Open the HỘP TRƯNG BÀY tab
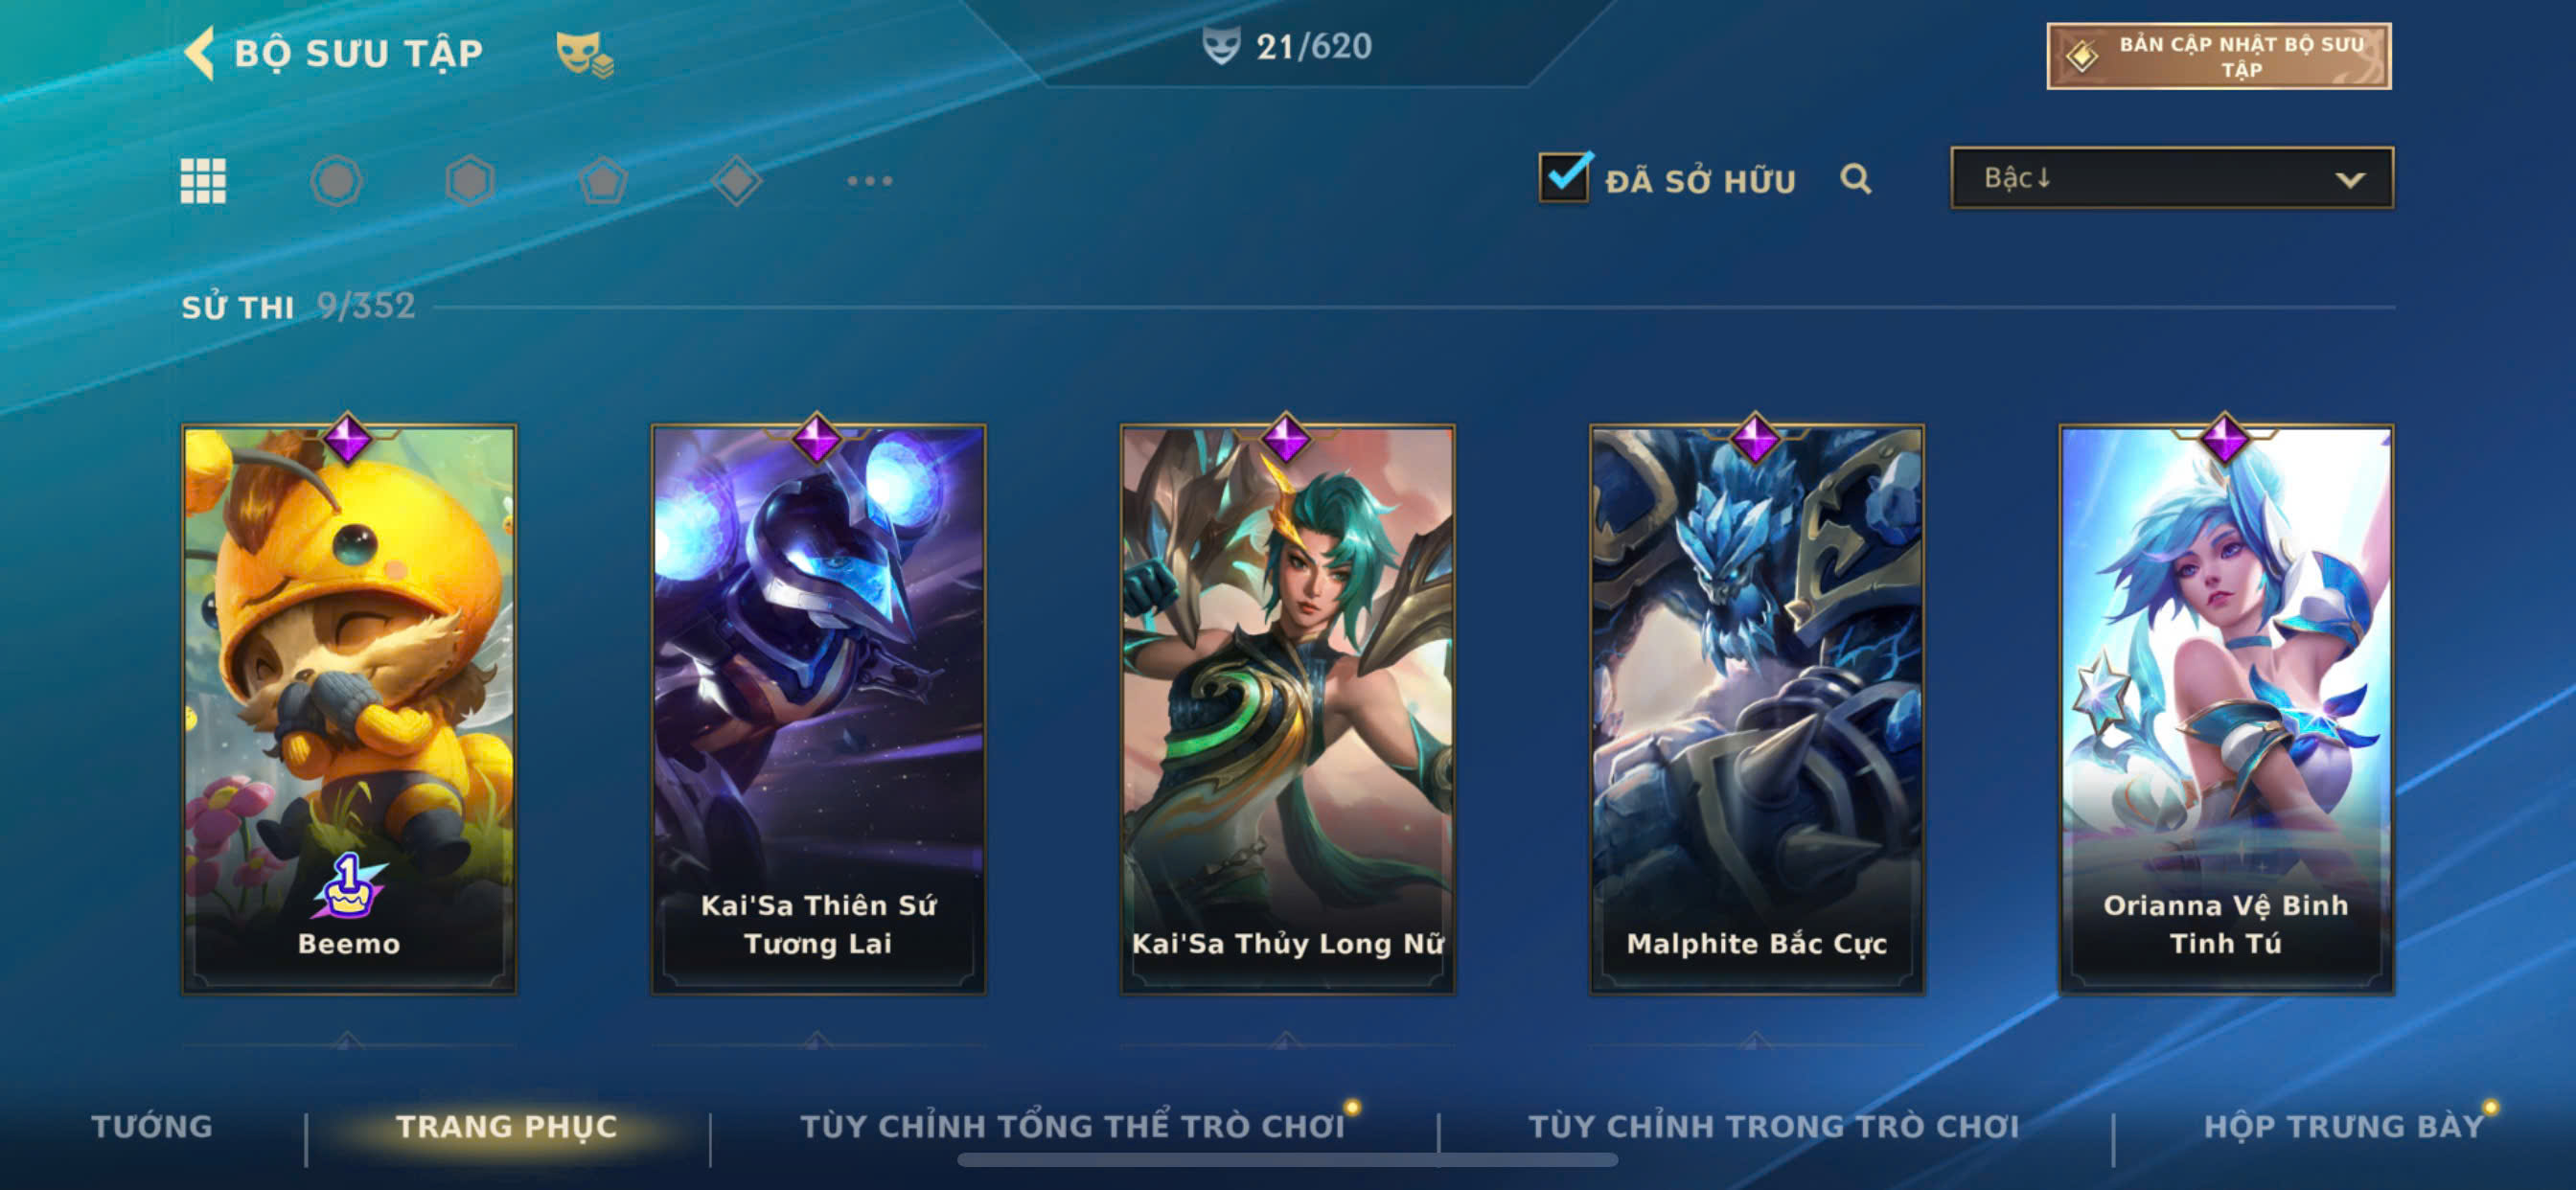 click(2343, 1126)
